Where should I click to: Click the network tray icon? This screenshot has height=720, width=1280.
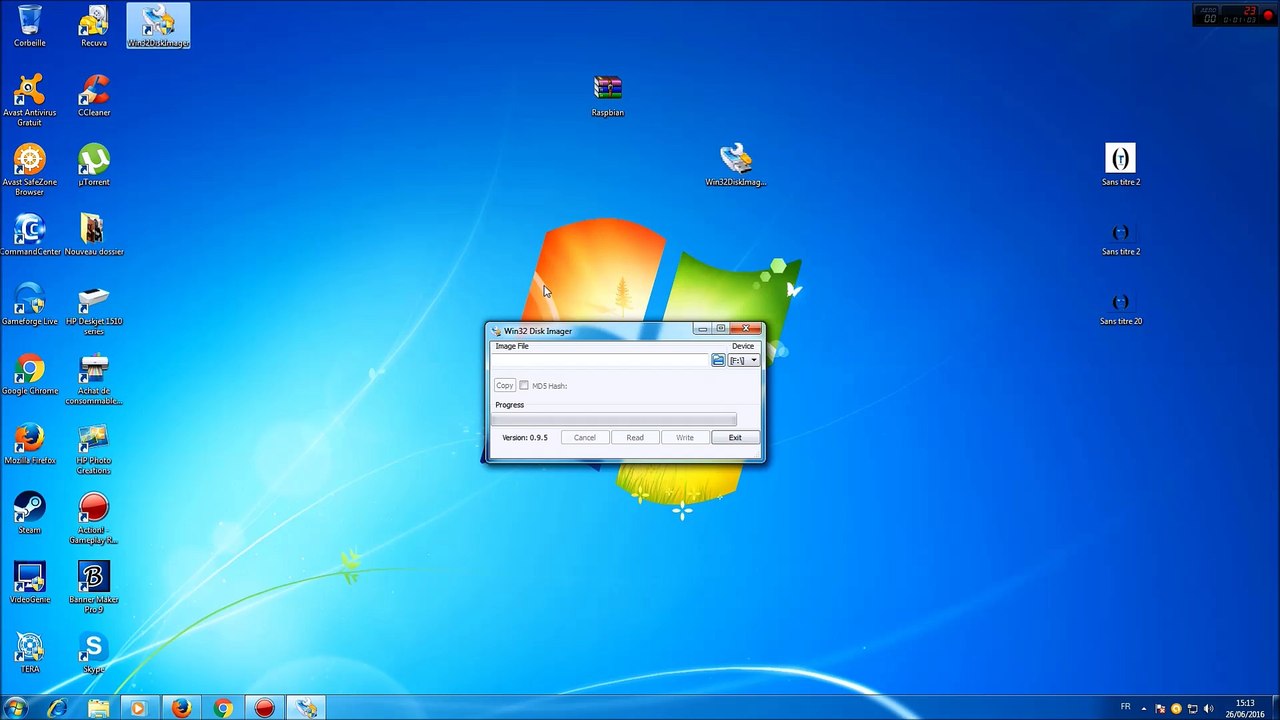click(x=1192, y=709)
